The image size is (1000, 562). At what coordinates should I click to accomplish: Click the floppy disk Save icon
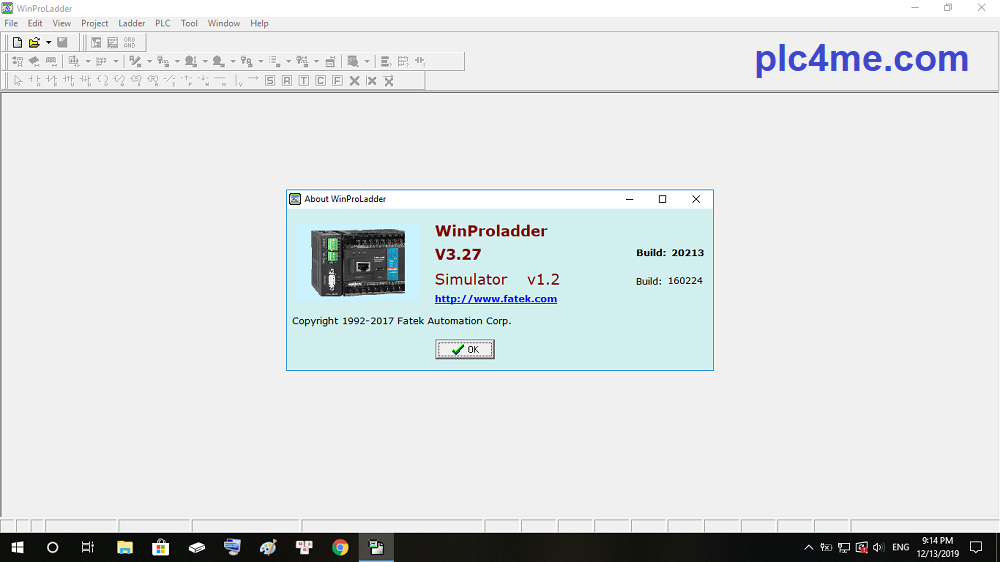pyautogui.click(x=62, y=43)
